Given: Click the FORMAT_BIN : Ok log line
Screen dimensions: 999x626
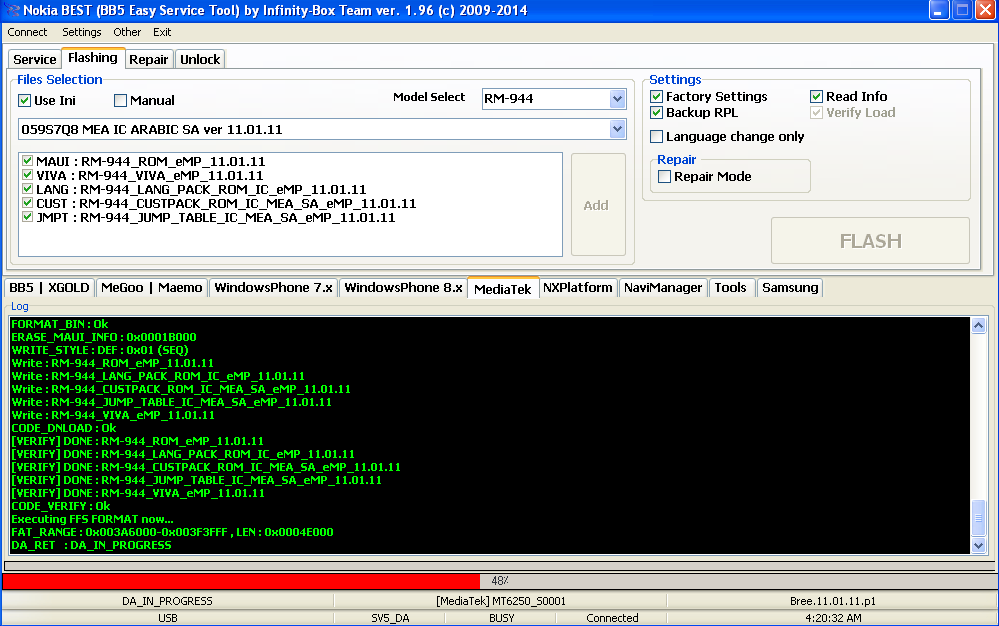Looking at the screenshot, I should pos(59,324).
